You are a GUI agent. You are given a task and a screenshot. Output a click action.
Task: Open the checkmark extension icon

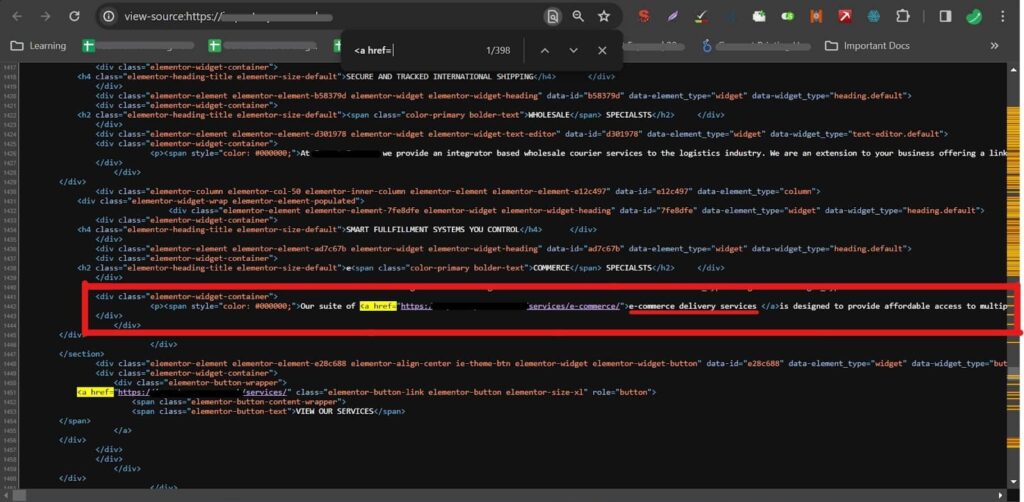pos(701,16)
